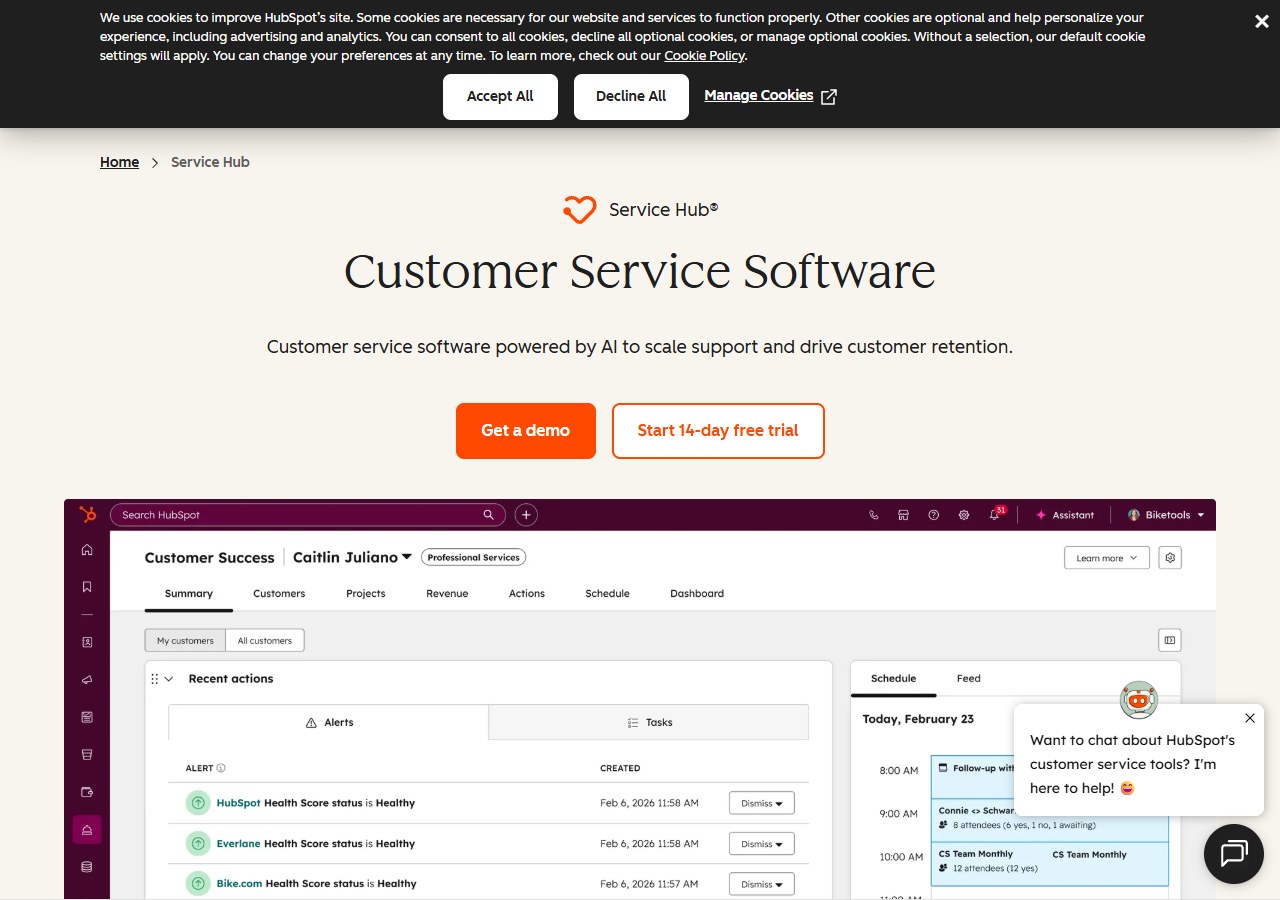Click the search magnifier icon
Screen dimensions: 1280x900
point(489,515)
